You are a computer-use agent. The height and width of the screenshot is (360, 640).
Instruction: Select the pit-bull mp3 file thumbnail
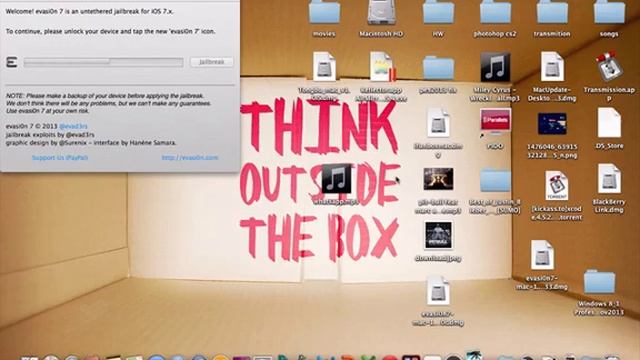438,179
